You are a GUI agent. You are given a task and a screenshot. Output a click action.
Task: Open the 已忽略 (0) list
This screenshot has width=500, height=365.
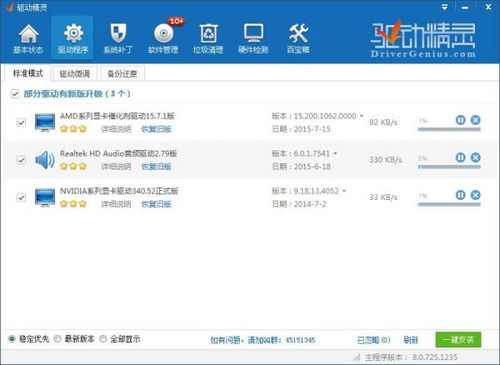tap(374, 340)
